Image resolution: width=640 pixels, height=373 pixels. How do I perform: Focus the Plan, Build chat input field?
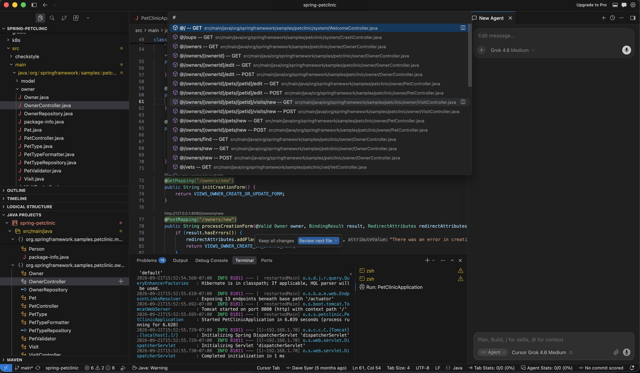pos(553,340)
